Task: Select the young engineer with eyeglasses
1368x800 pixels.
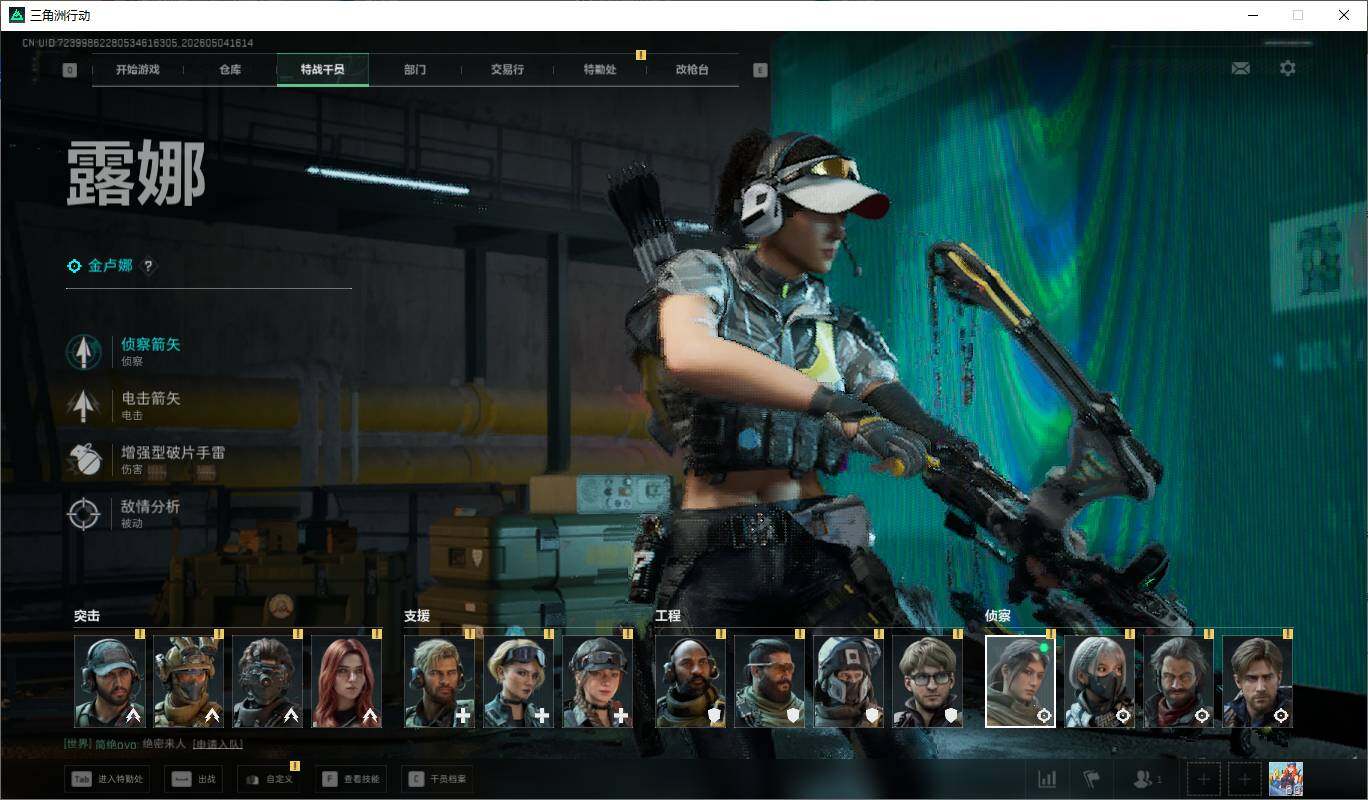Action: pos(928,682)
